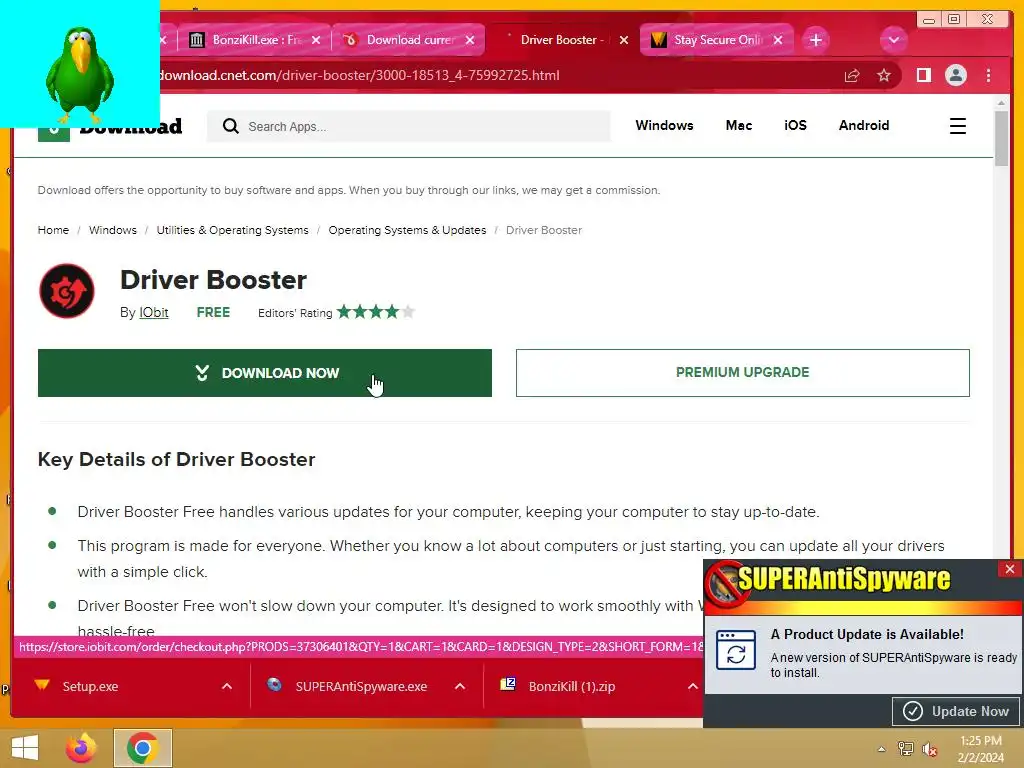The height and width of the screenshot is (768, 1024).
Task: Select Mac in the site navigation
Action: 739,125
